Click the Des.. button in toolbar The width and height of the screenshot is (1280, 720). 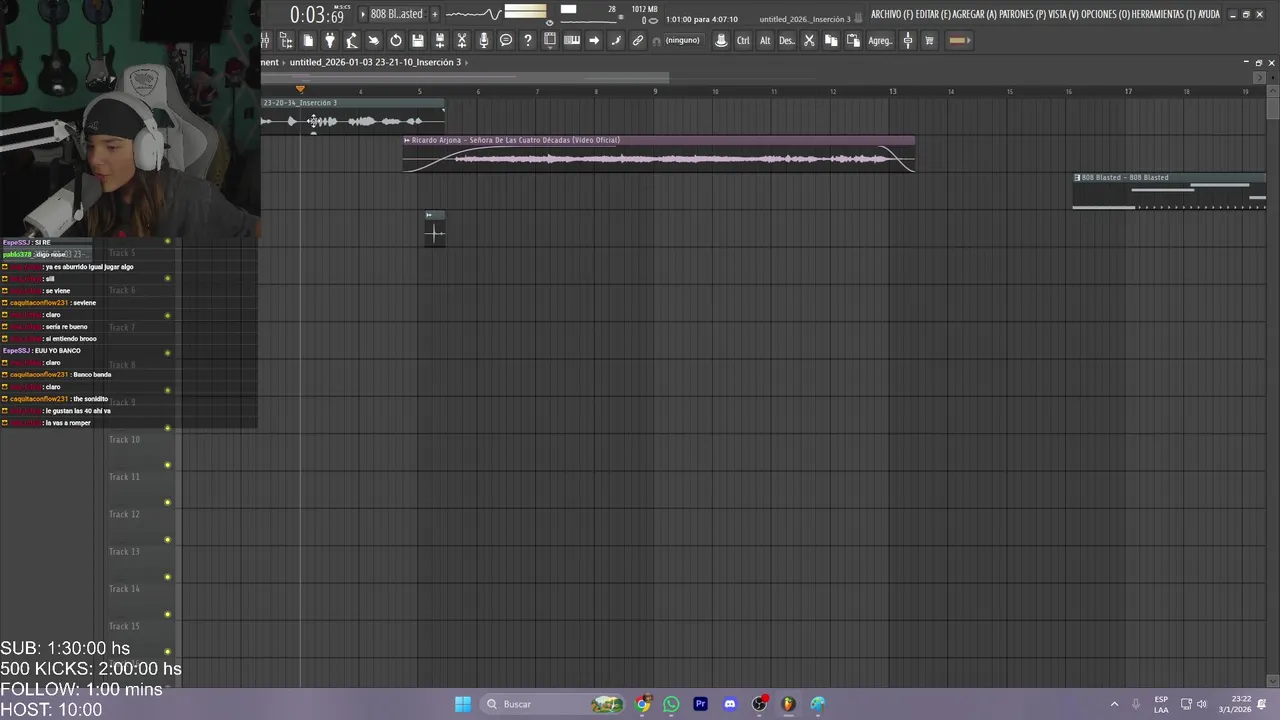pos(787,40)
